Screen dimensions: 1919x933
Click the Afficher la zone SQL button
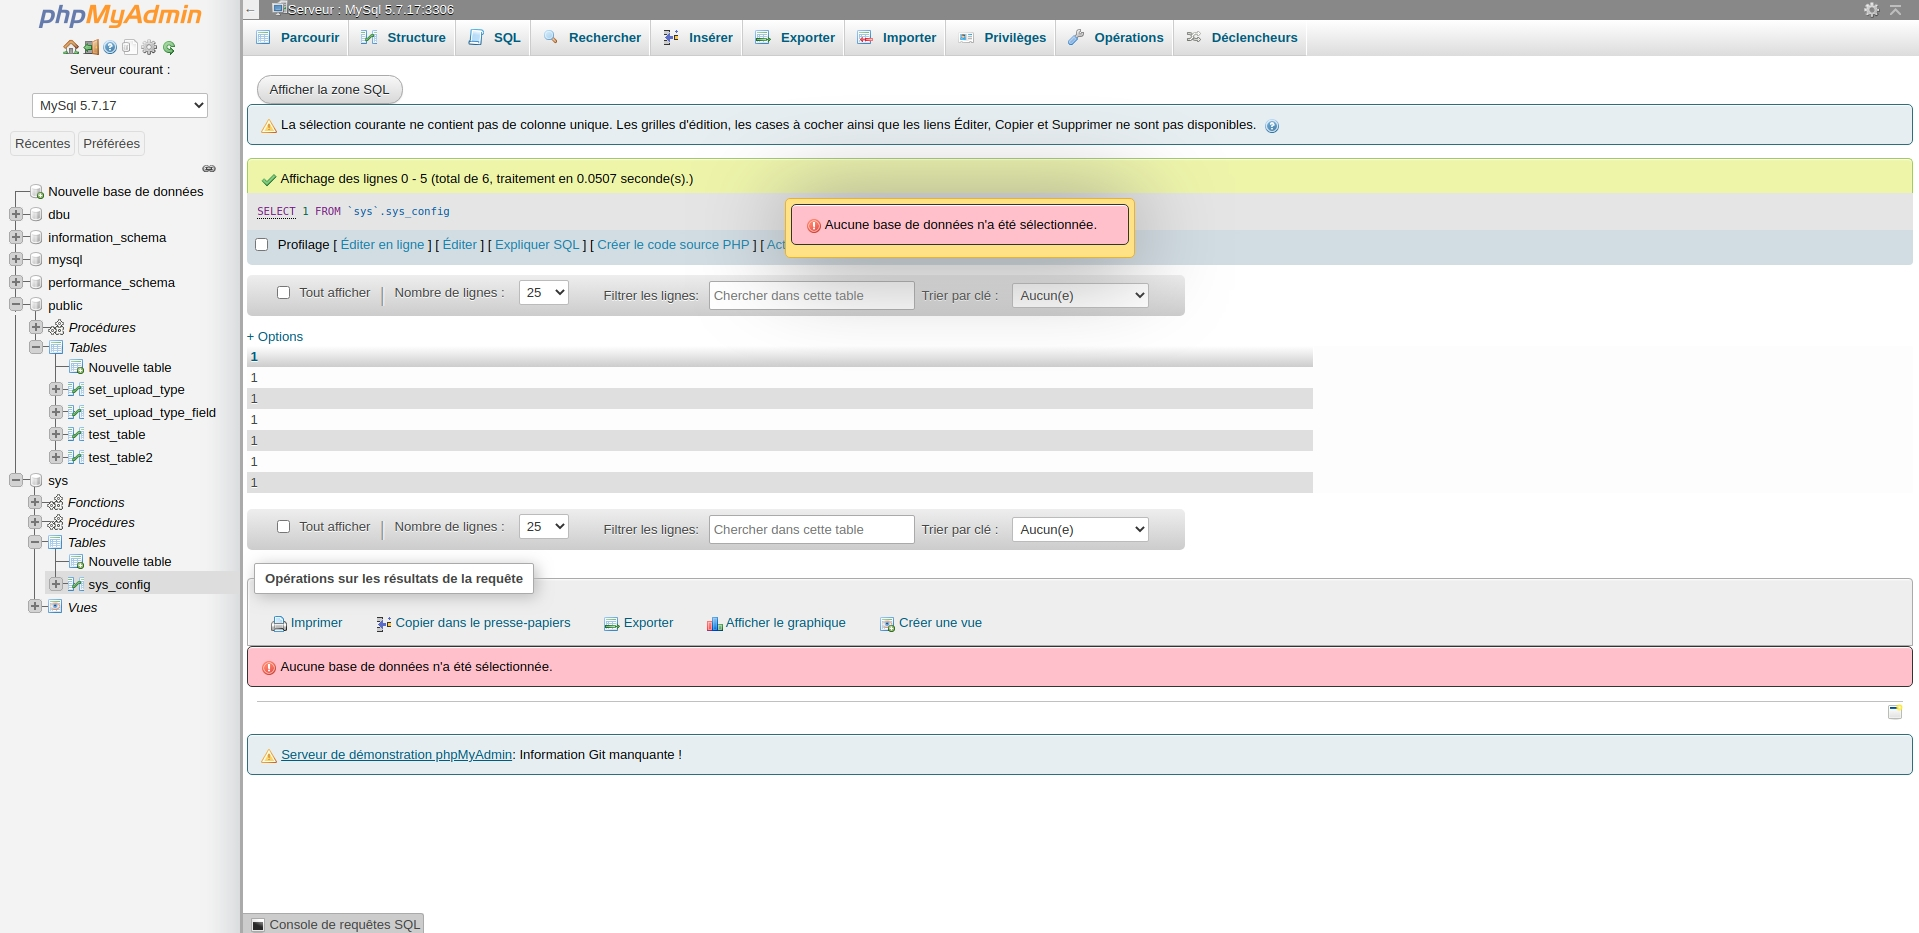click(329, 89)
